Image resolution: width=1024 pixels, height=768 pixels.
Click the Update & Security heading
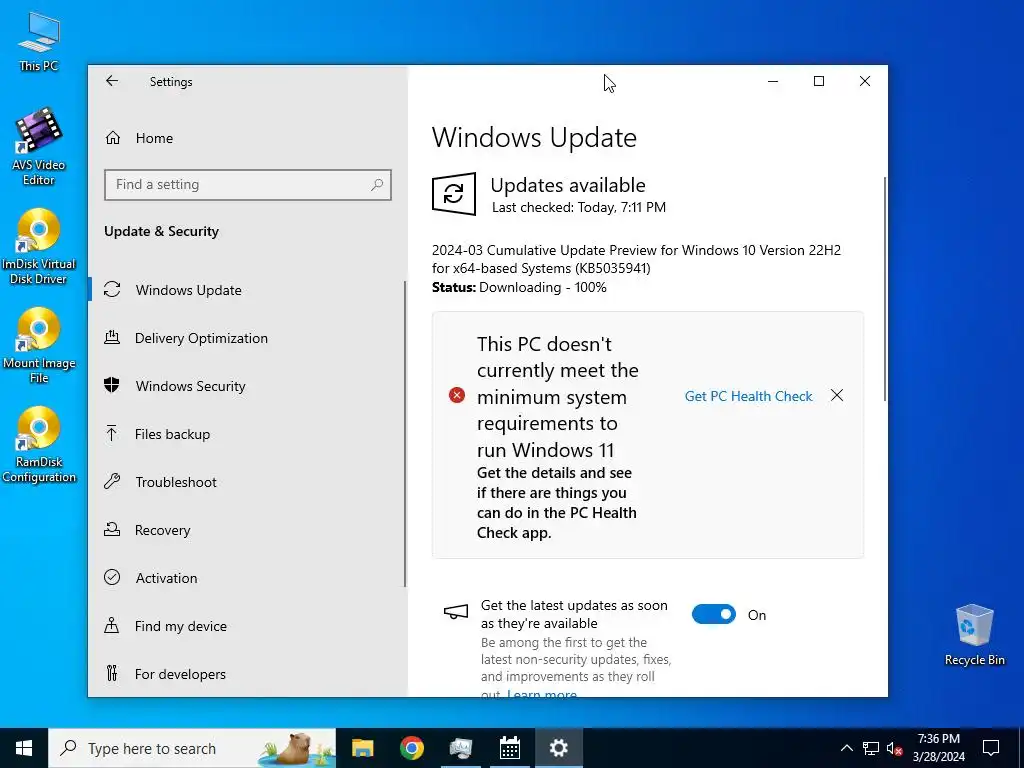tap(161, 231)
